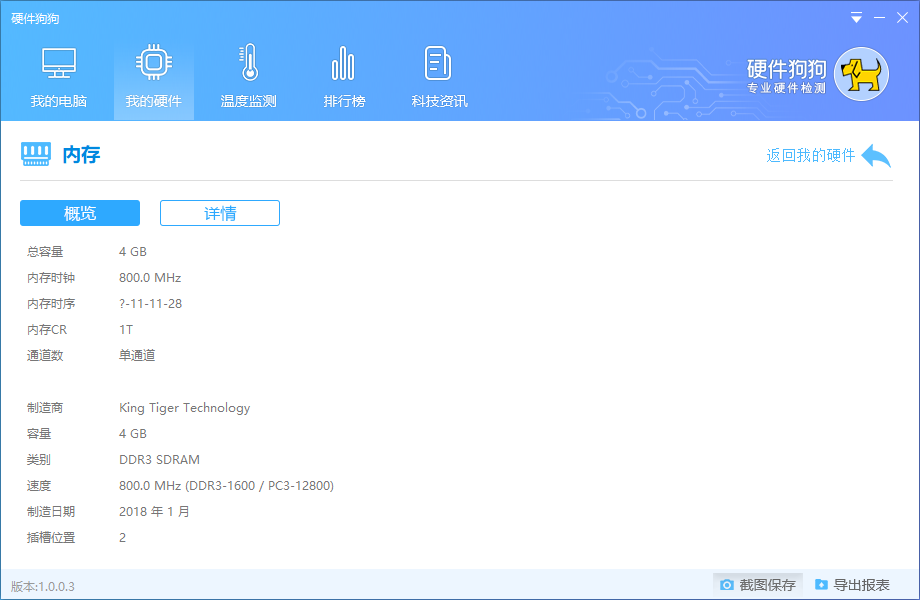Click the 截图保存 button
920x600 pixels.
click(757, 585)
